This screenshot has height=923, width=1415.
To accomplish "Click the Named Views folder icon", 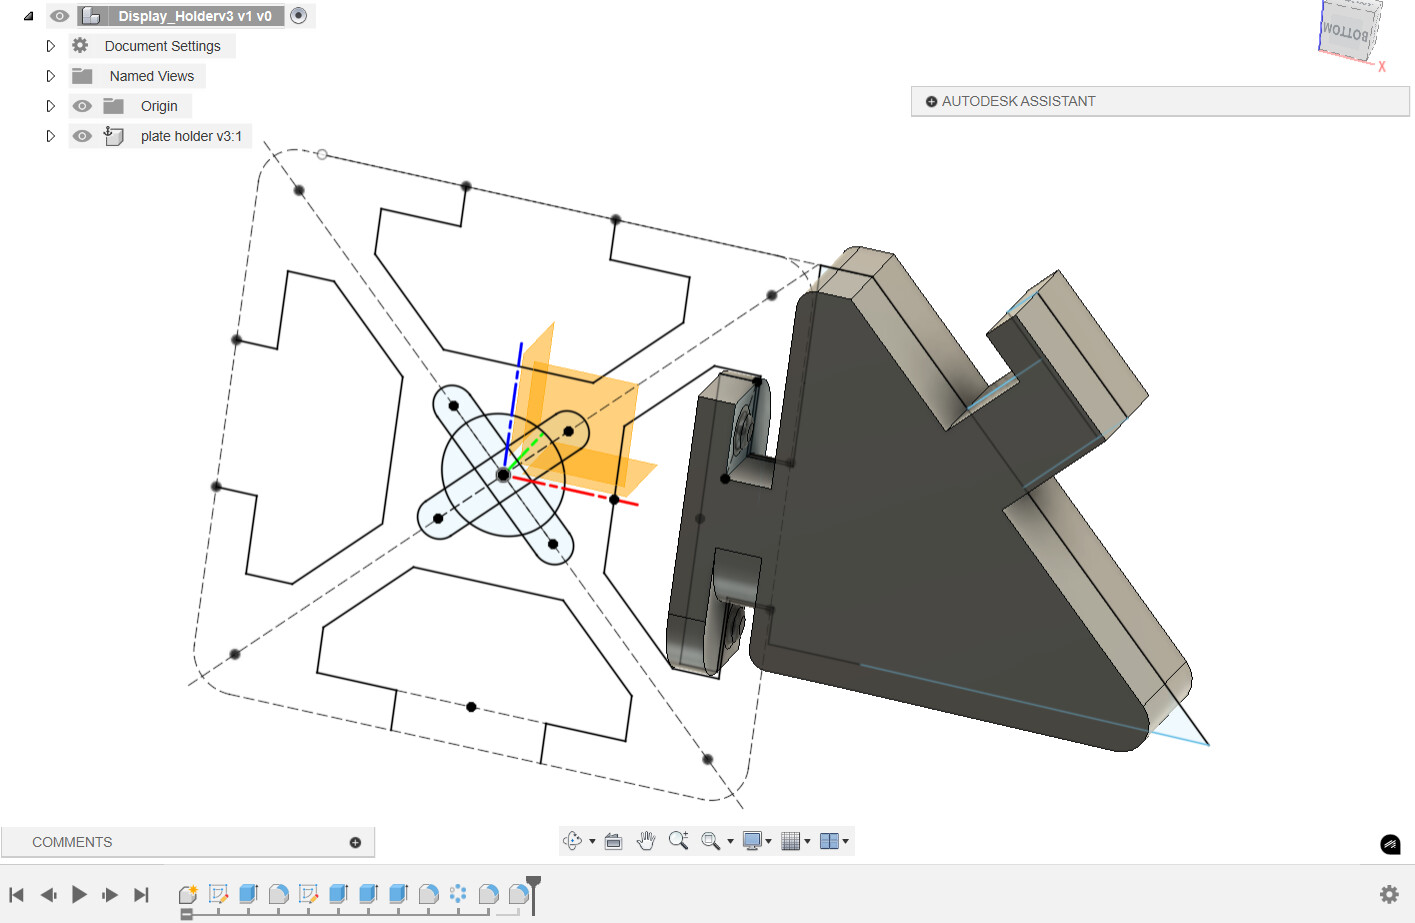I will click(x=83, y=76).
